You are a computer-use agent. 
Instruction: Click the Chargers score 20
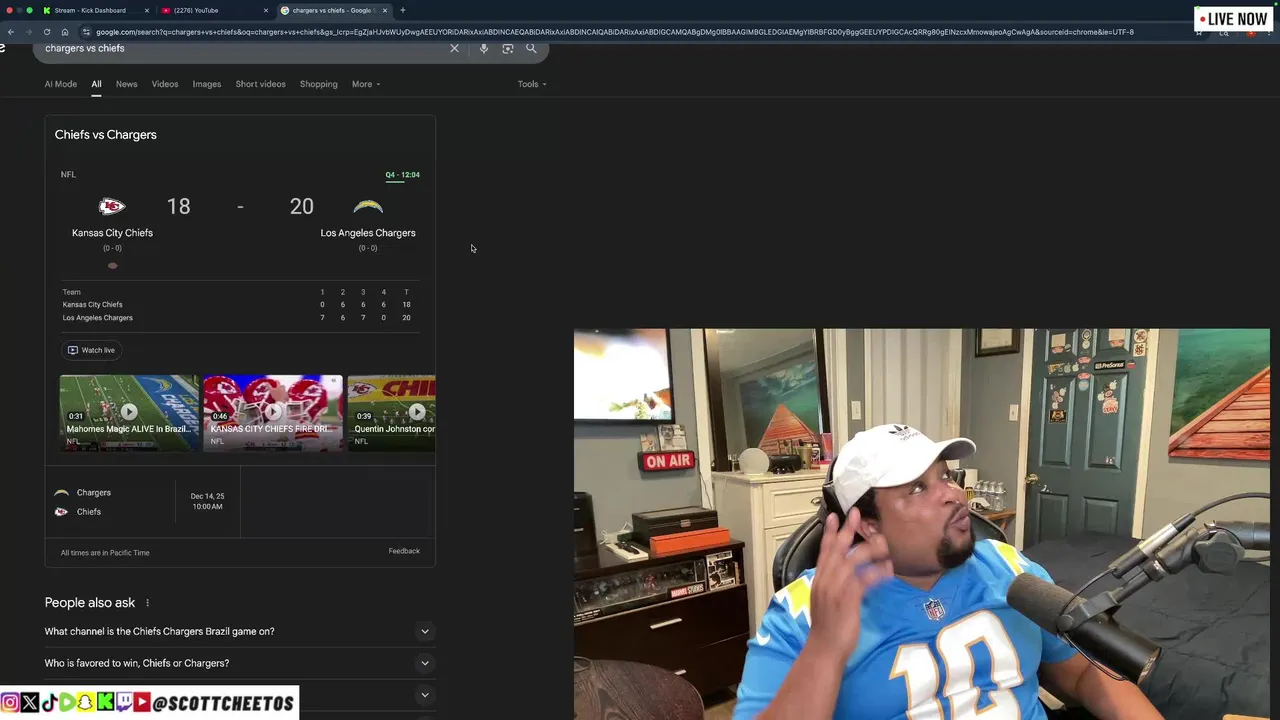click(x=301, y=207)
